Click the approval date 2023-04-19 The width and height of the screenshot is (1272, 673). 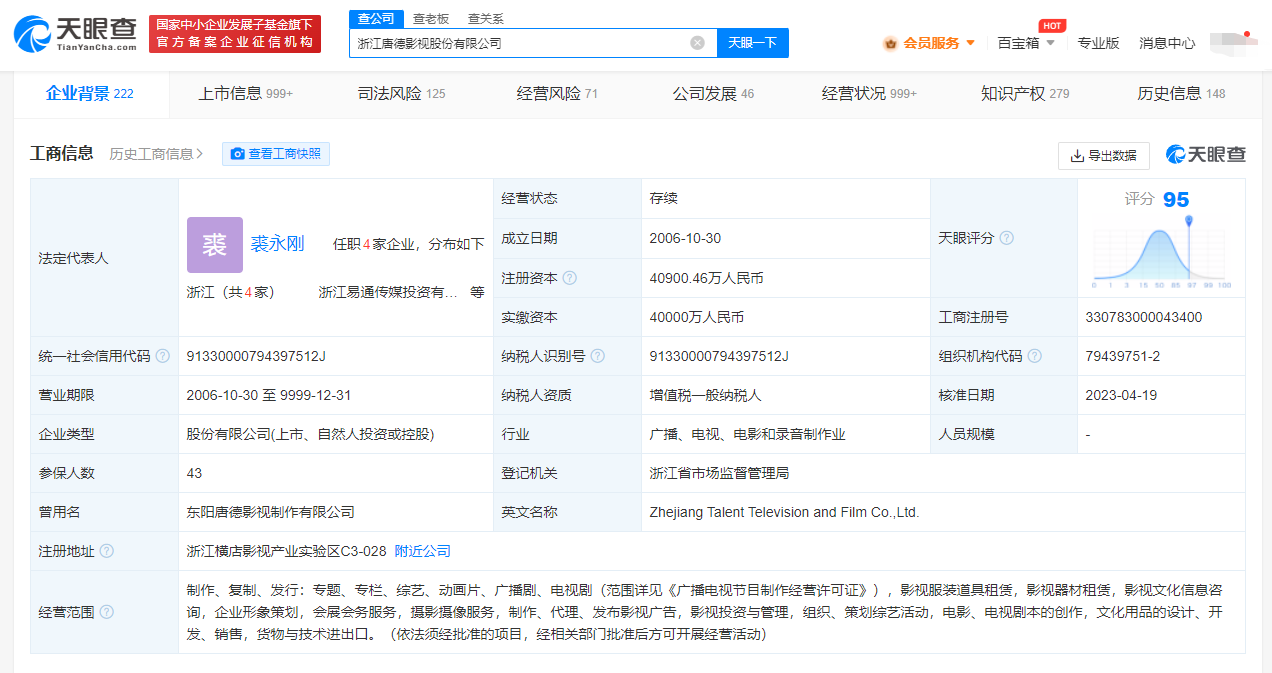point(1121,395)
